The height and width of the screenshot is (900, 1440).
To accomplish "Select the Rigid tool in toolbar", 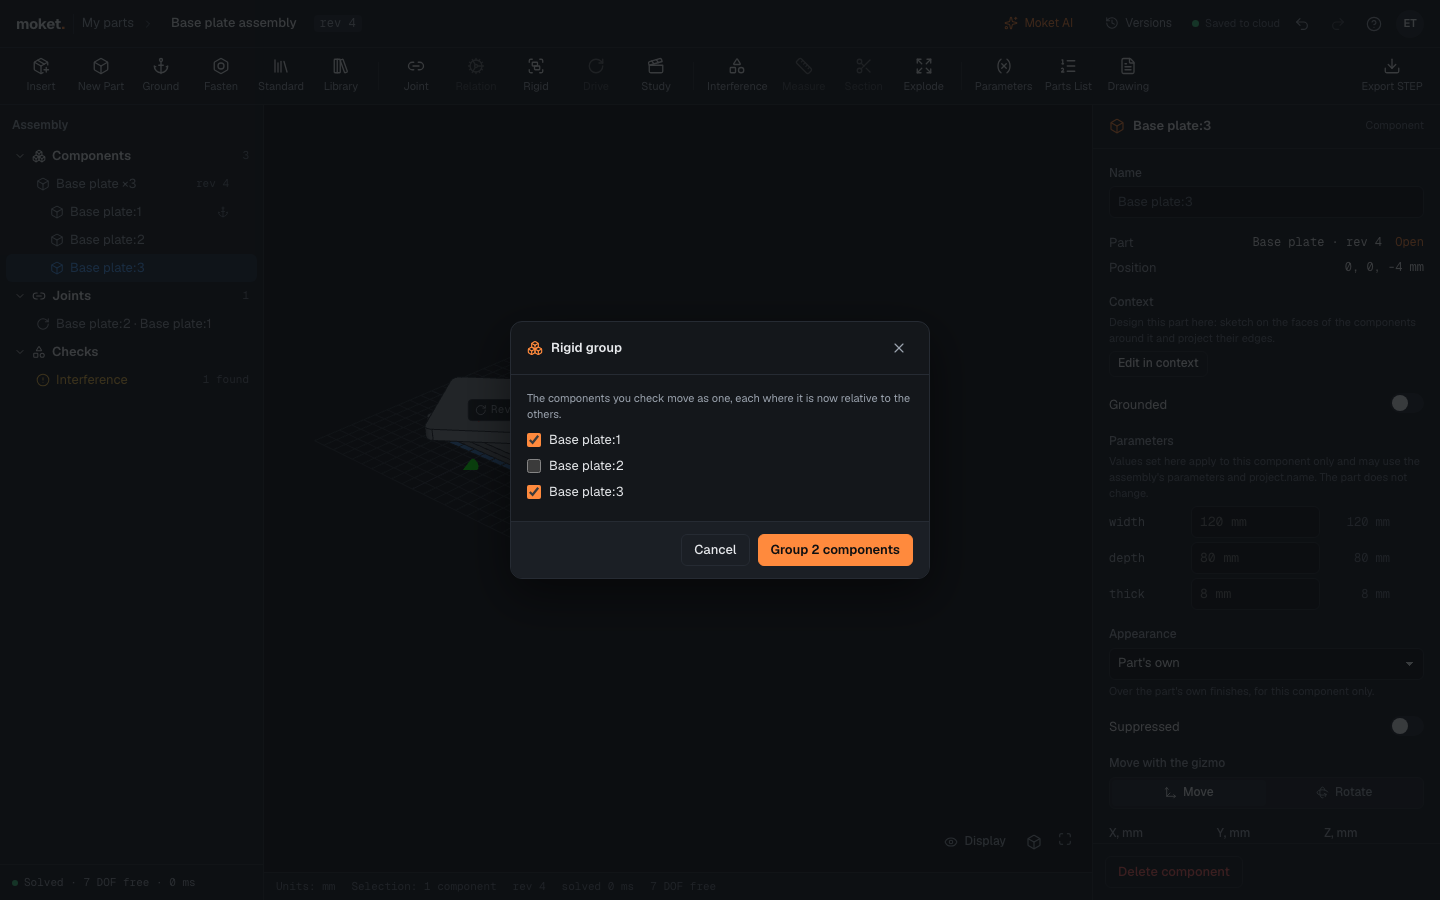I will click(536, 74).
